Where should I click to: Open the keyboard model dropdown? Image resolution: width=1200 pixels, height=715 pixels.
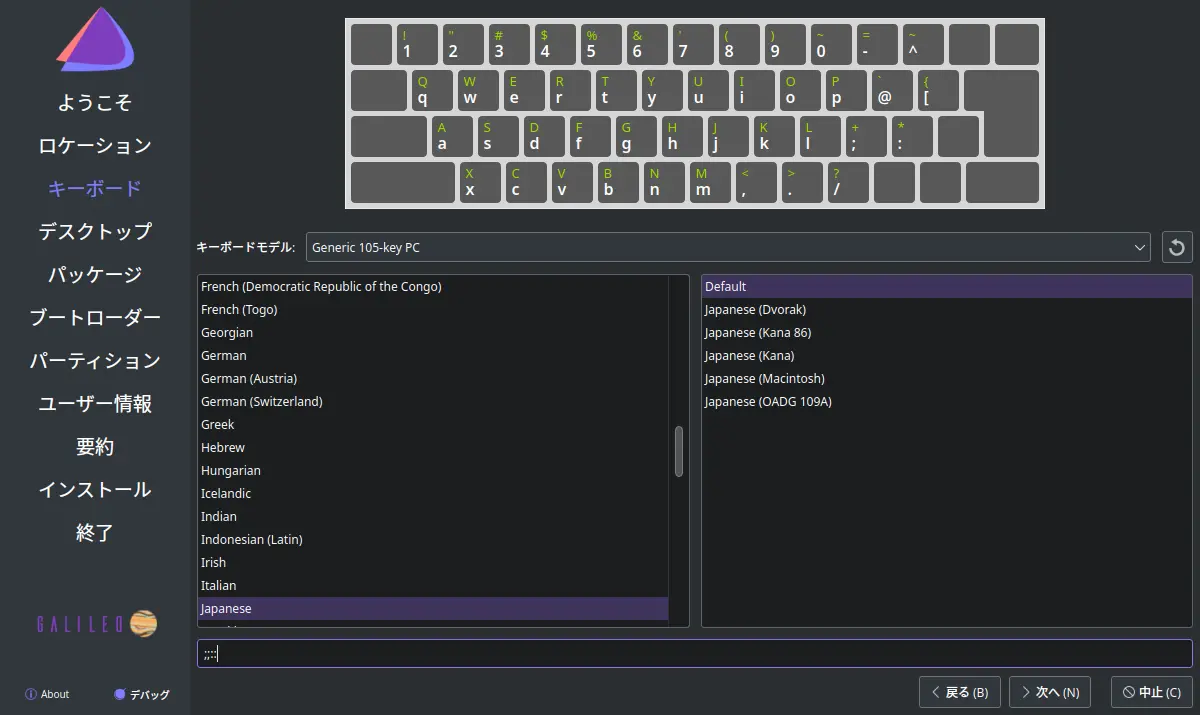[728, 247]
